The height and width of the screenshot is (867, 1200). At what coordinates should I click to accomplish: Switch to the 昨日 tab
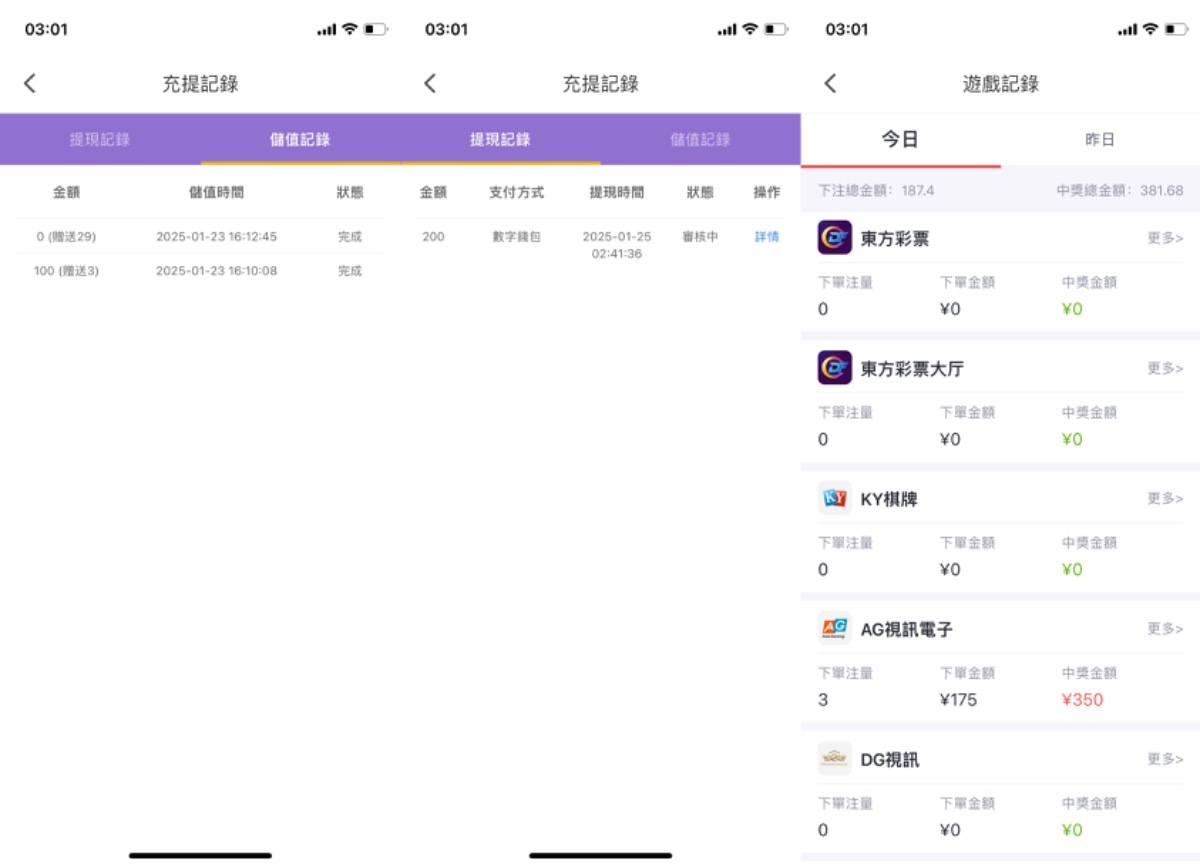coord(1100,140)
